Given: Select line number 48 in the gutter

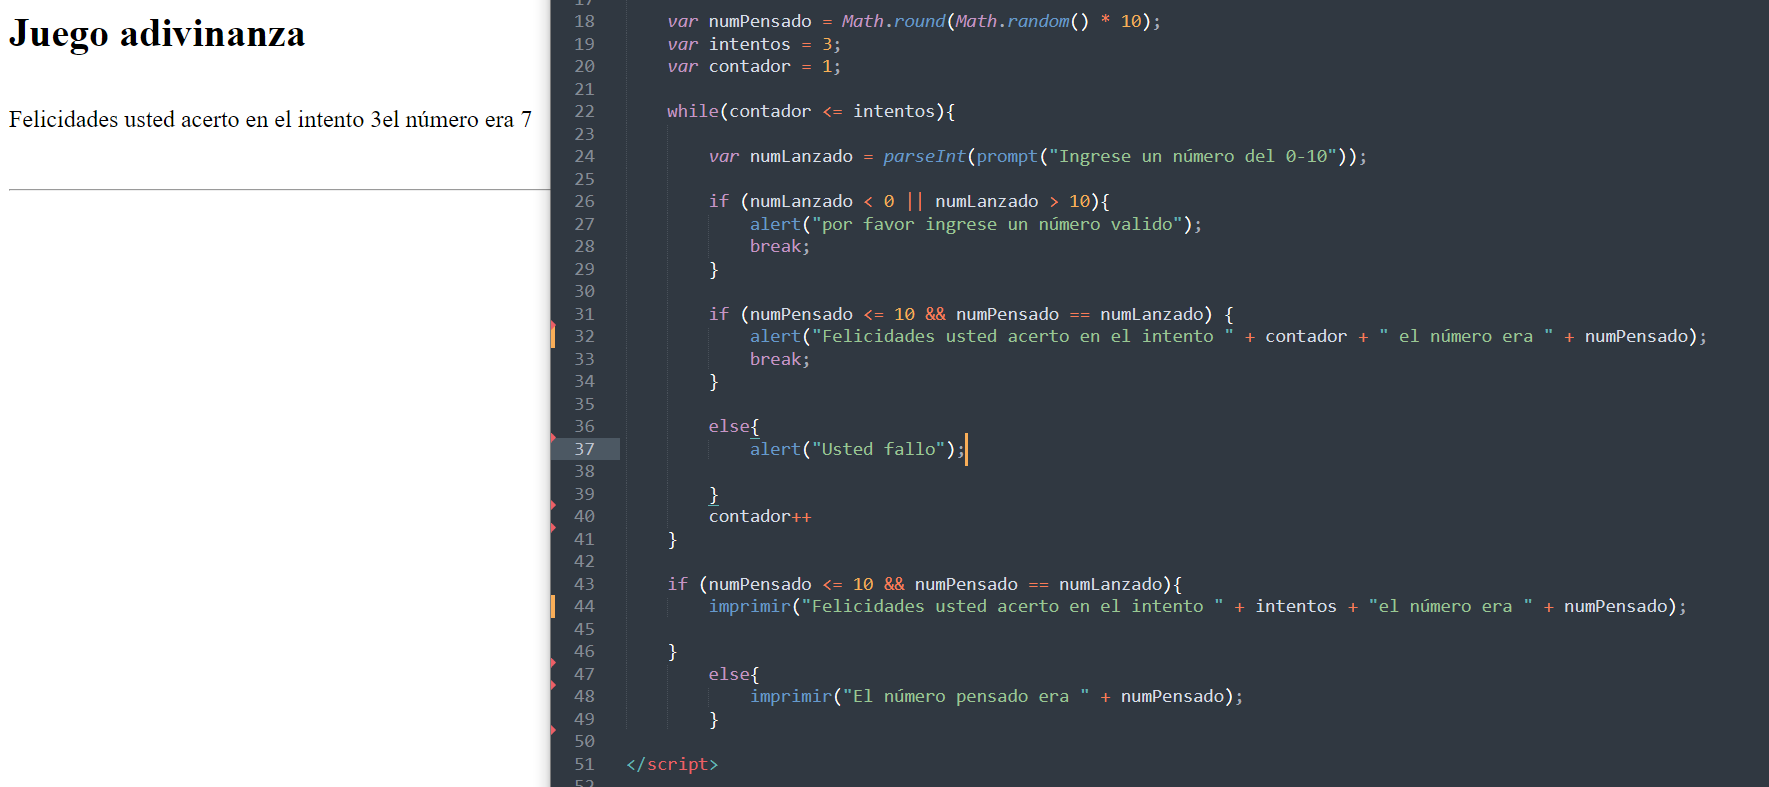Looking at the screenshot, I should pos(584,696).
